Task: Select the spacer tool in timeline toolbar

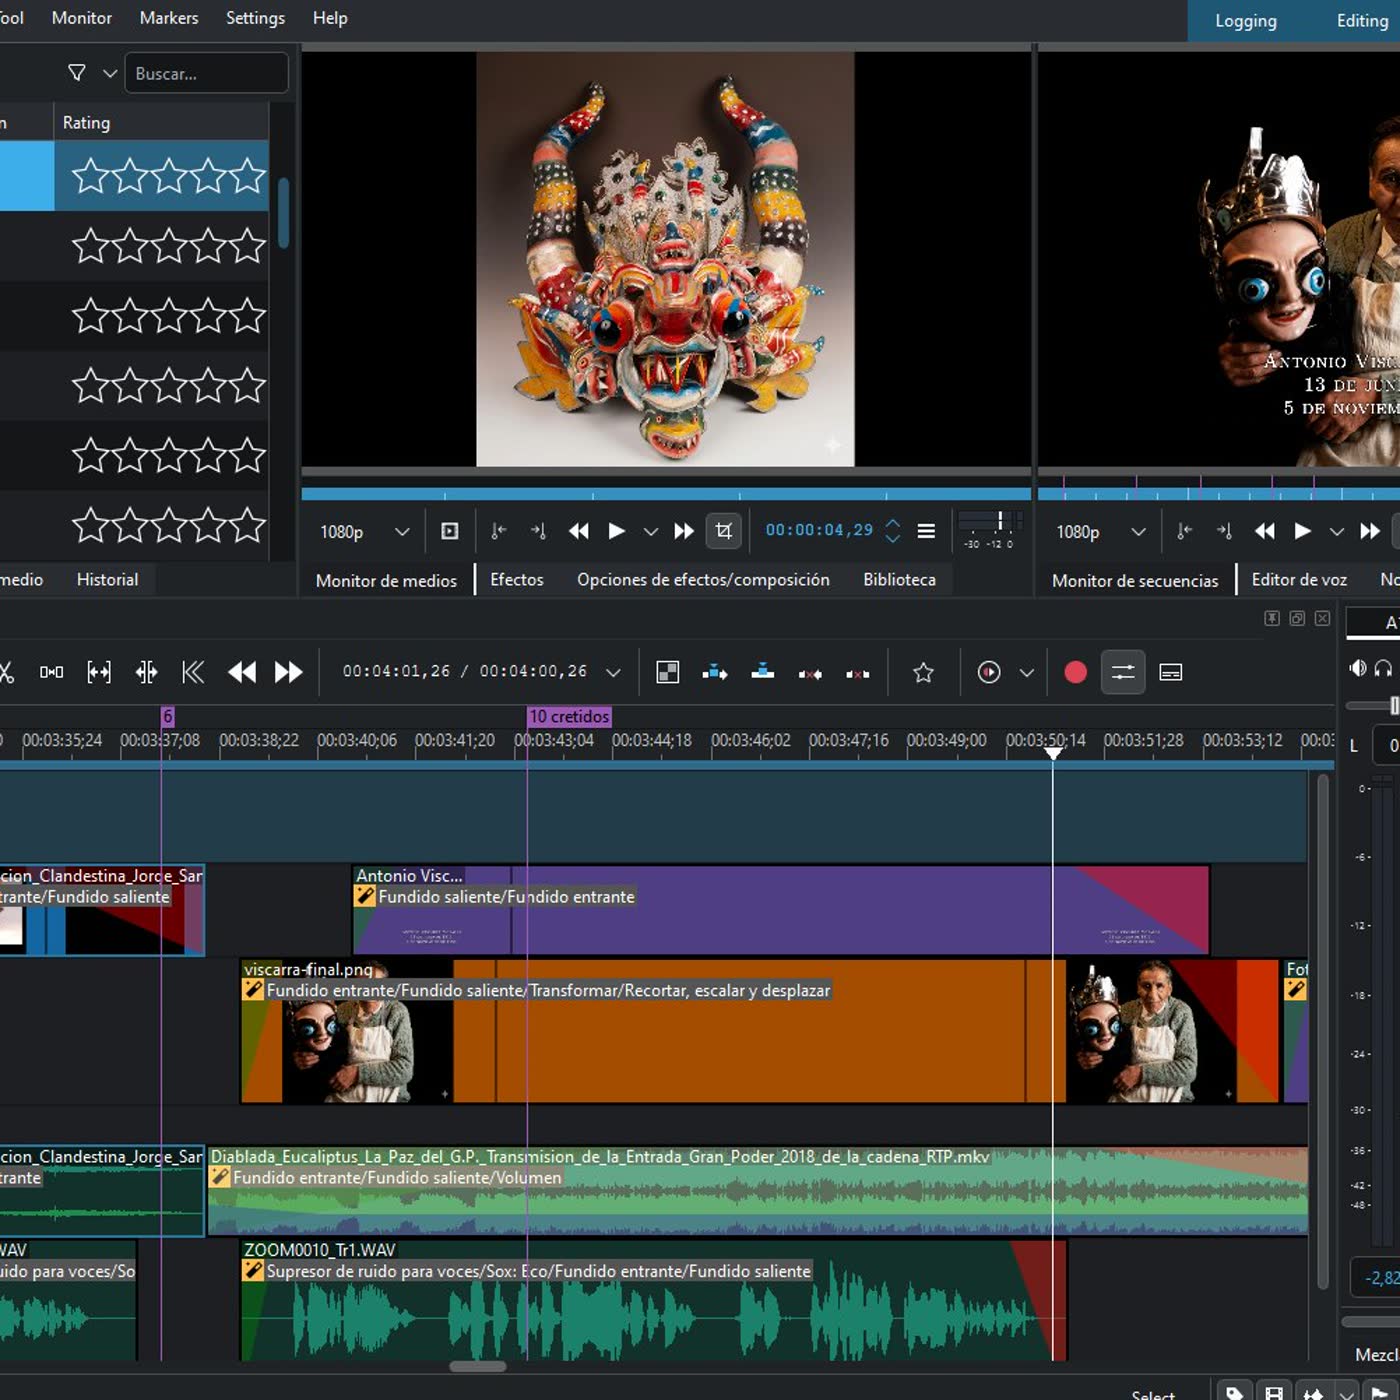Action: 51,672
